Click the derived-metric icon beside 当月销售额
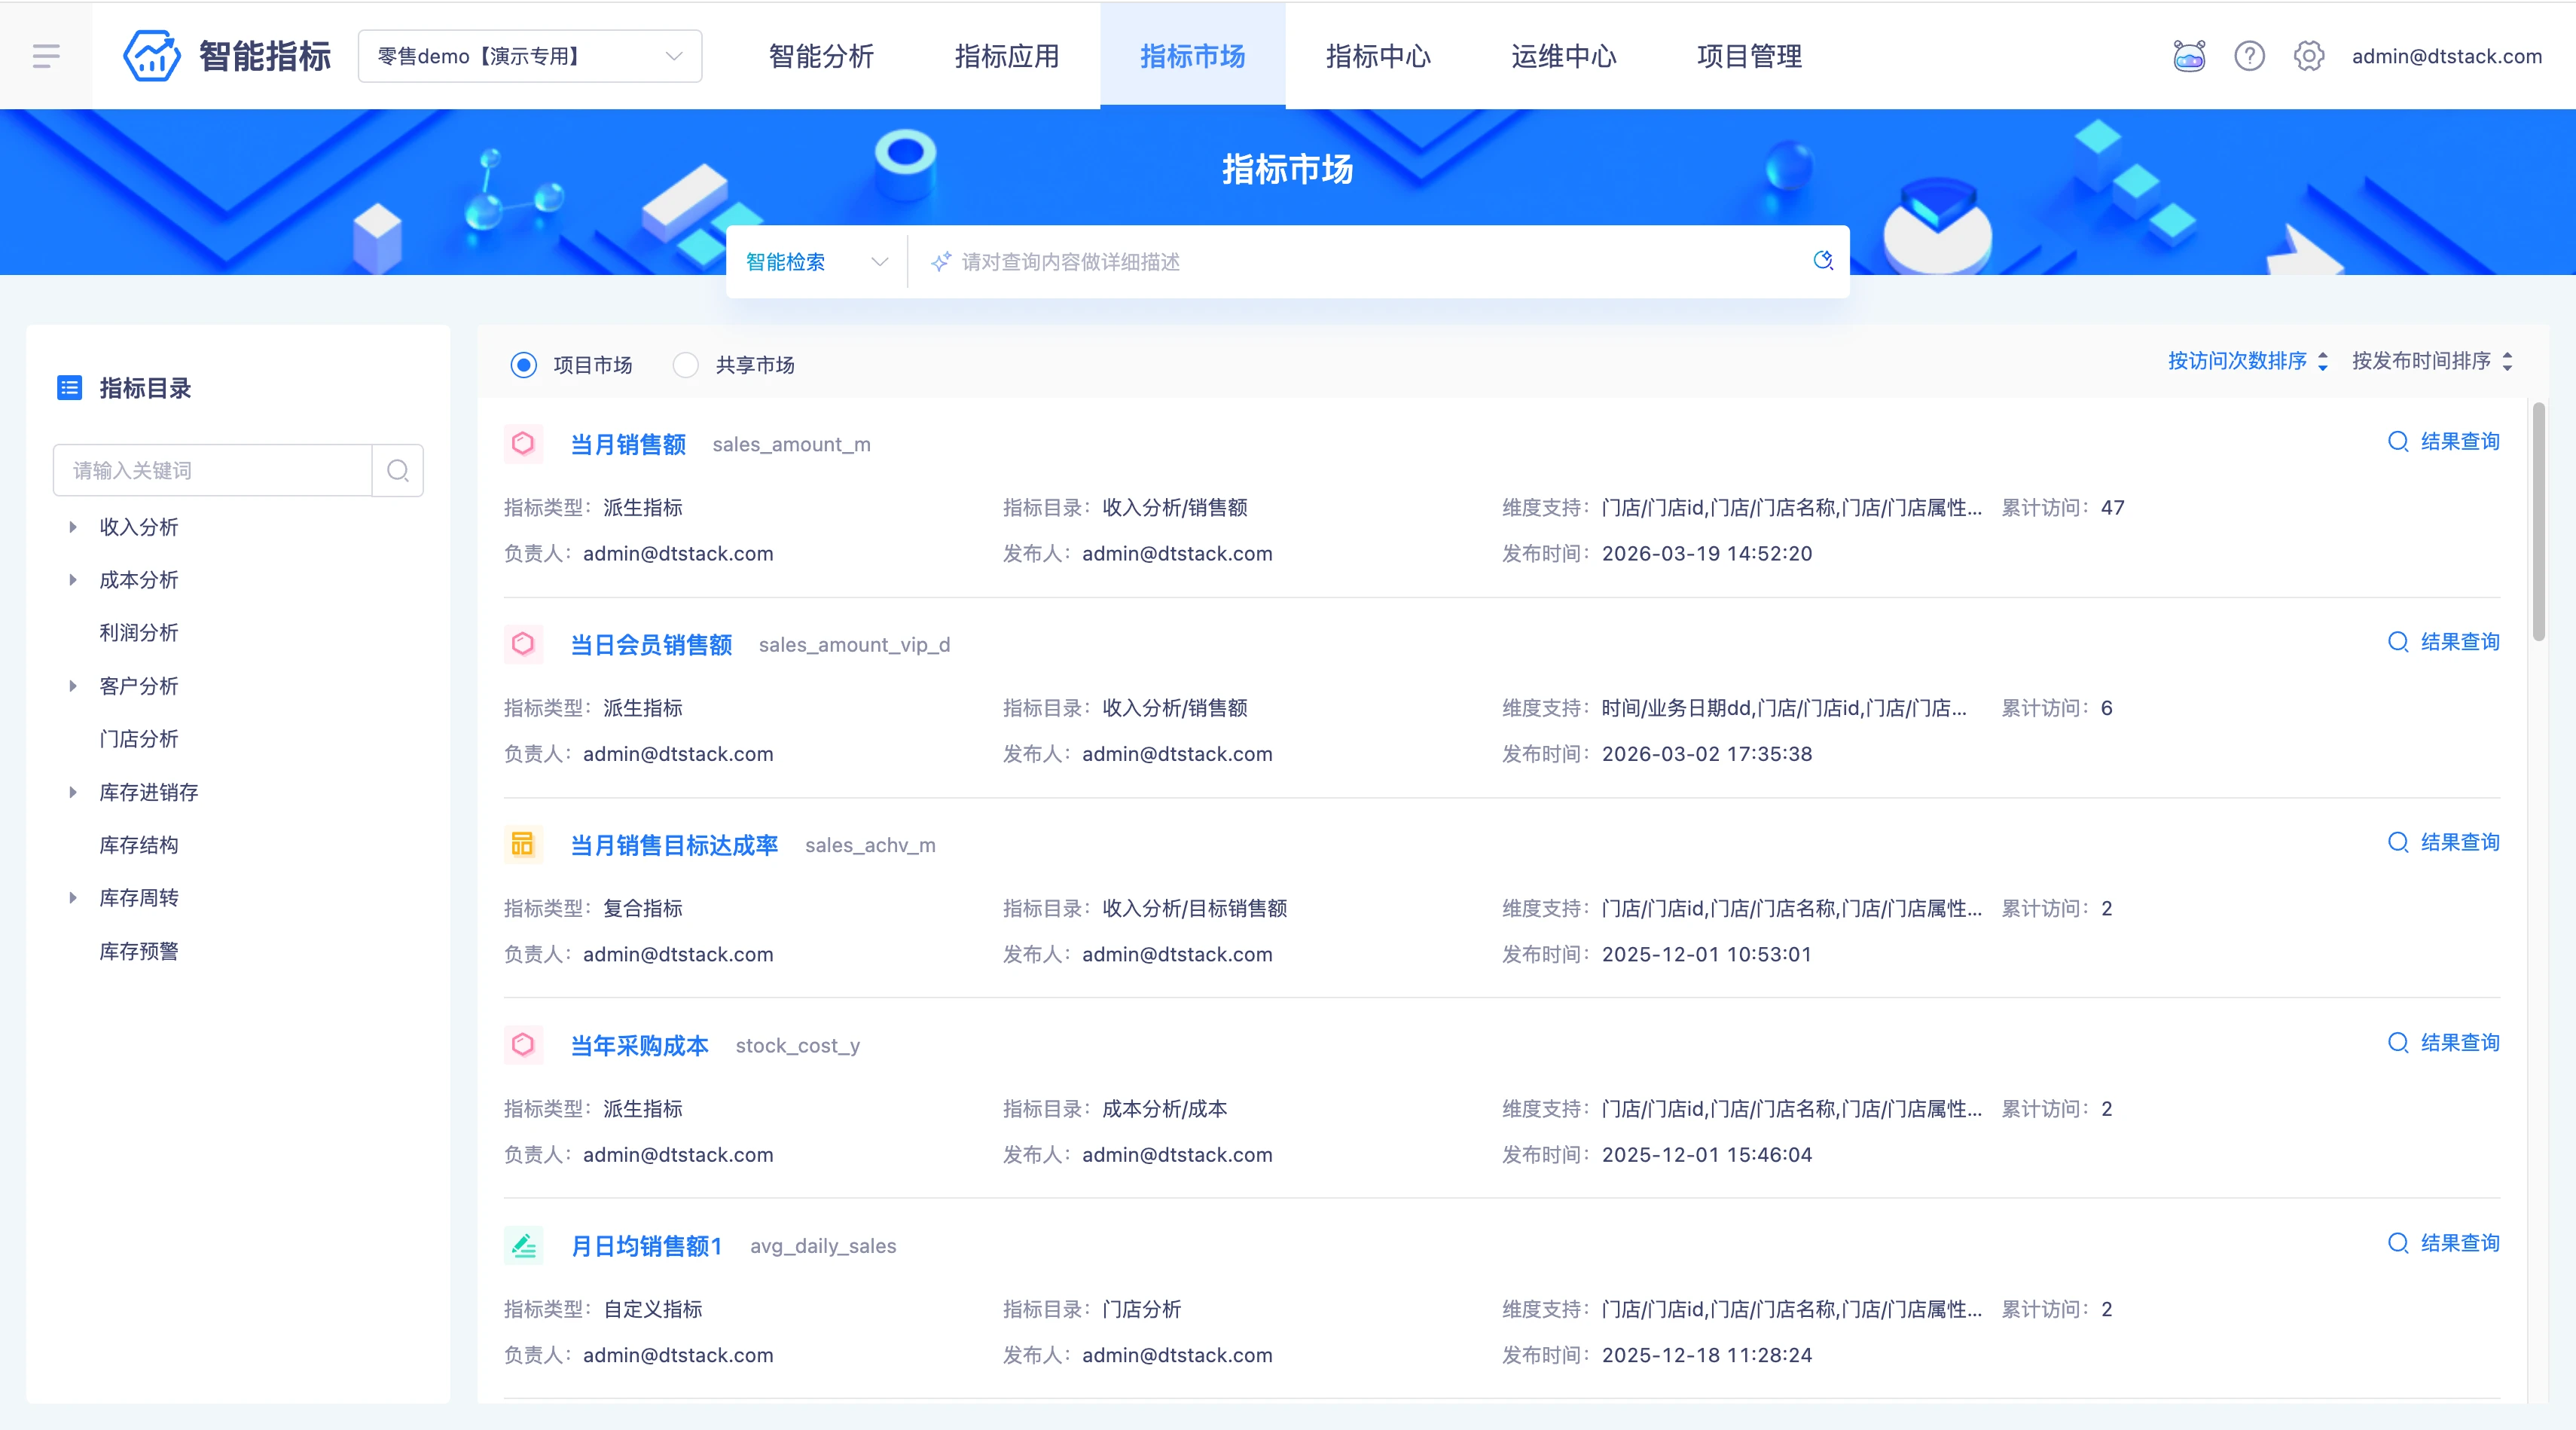Screen dimensions: 2576x1430 click(523, 443)
